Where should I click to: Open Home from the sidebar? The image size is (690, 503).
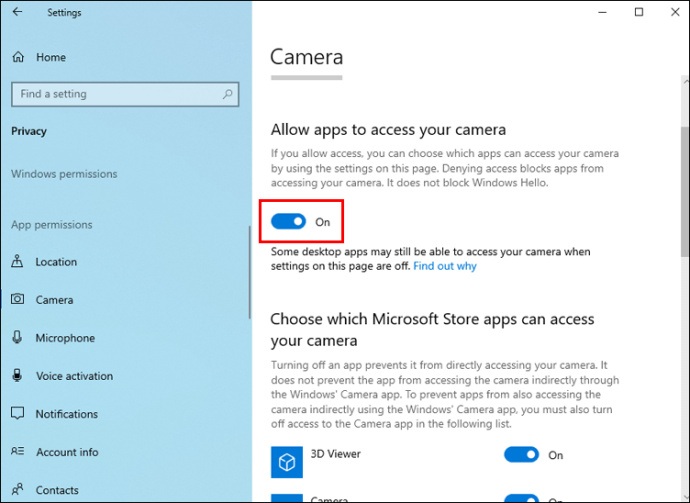(39, 57)
